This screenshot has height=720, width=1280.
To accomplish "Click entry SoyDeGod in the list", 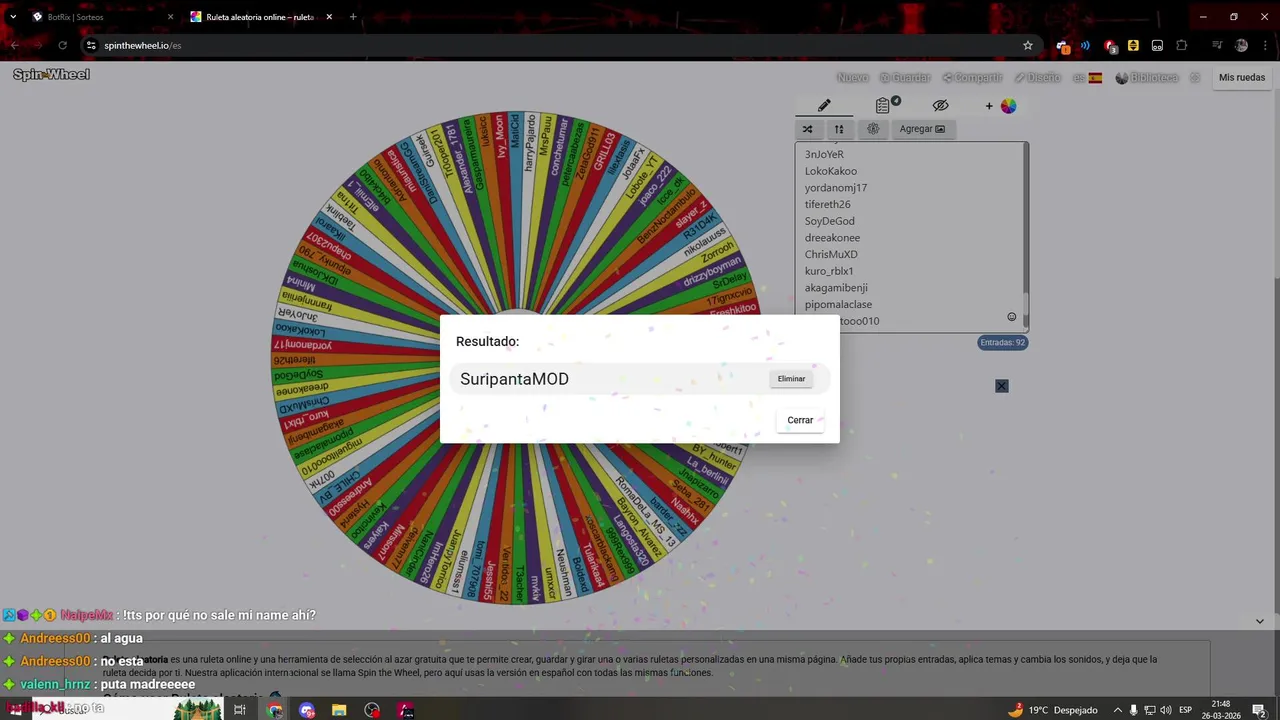I will pyautogui.click(x=830, y=221).
